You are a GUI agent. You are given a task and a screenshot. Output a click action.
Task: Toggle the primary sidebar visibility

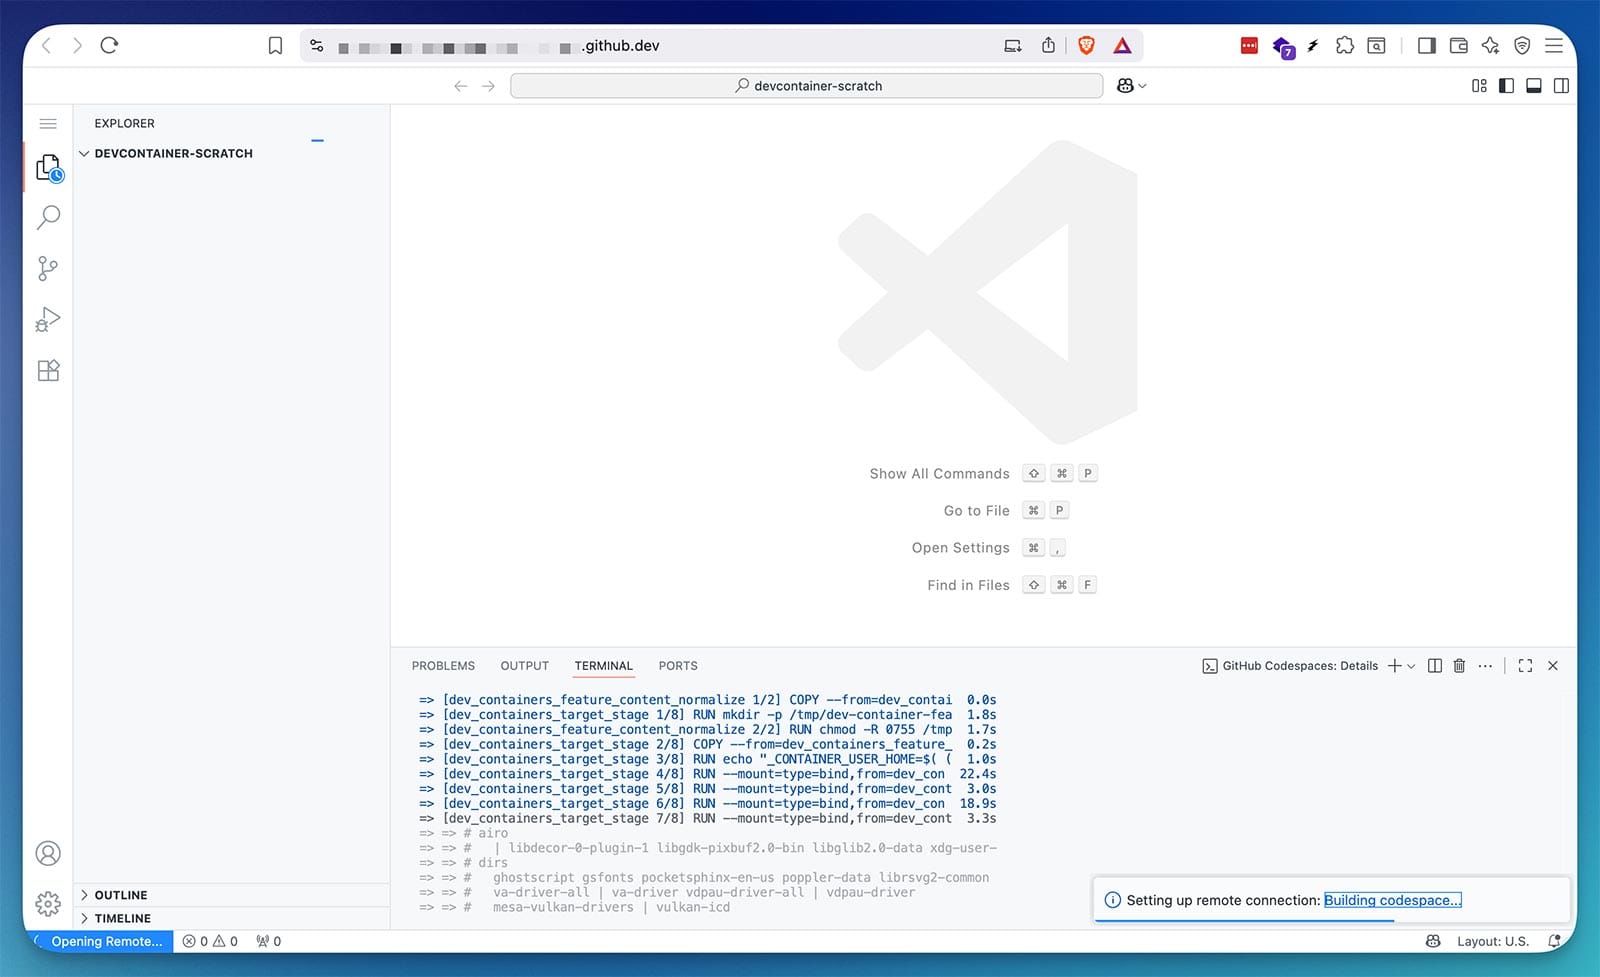click(x=1506, y=86)
